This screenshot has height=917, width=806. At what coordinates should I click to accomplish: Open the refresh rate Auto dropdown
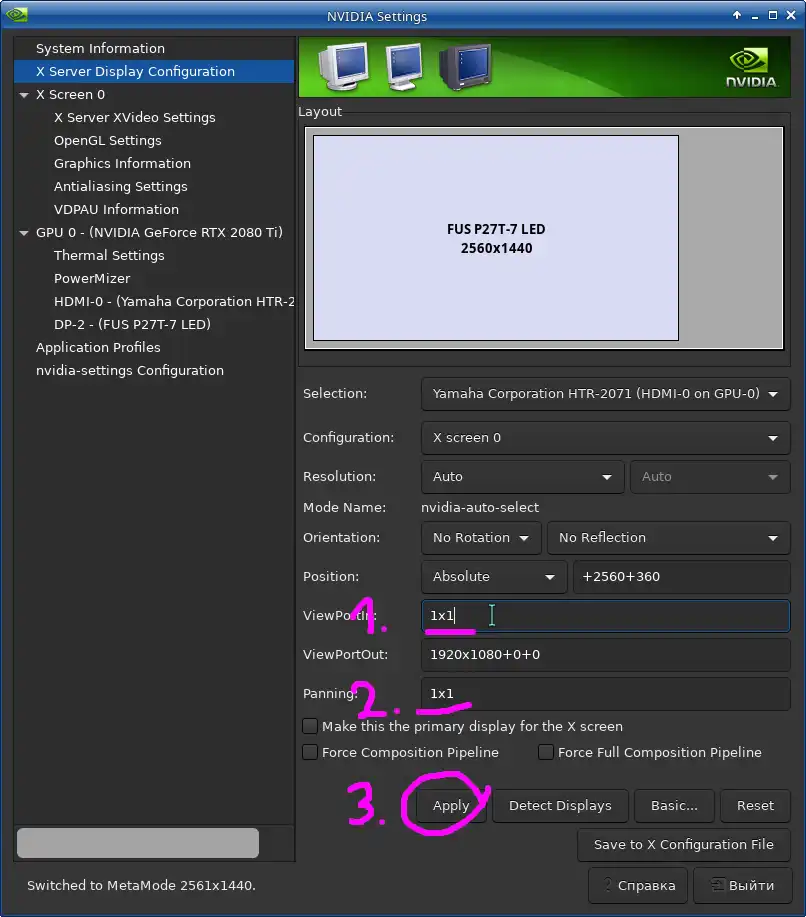tap(710, 477)
